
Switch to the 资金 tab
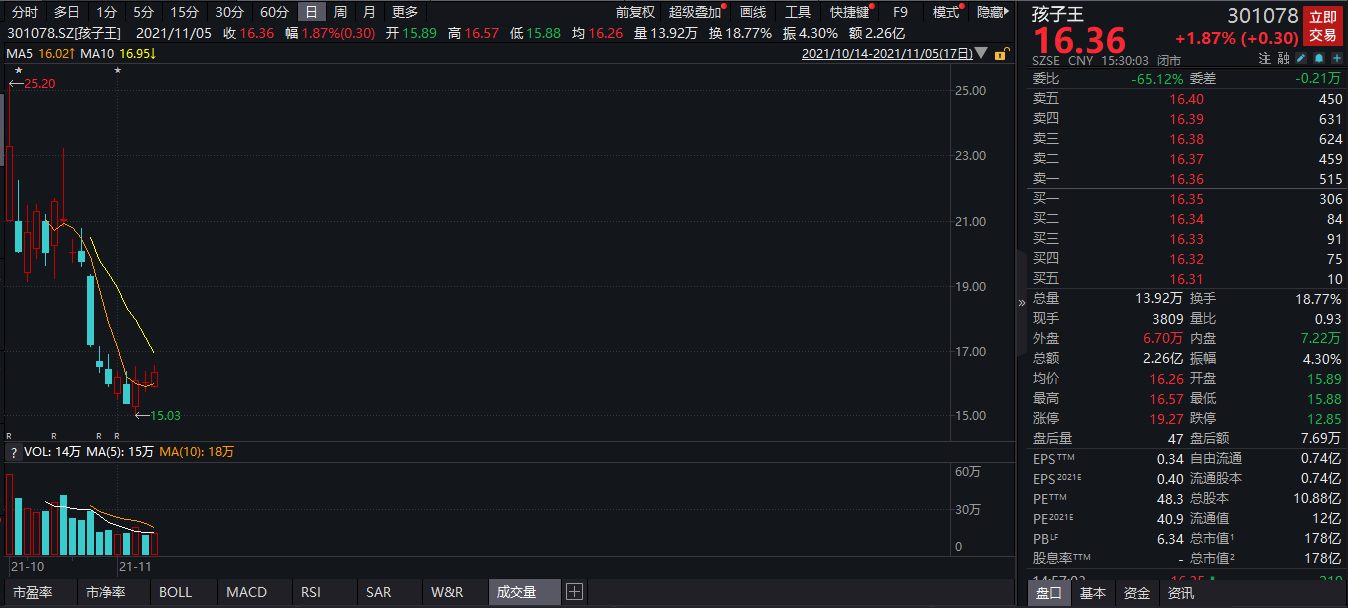coord(1137,593)
